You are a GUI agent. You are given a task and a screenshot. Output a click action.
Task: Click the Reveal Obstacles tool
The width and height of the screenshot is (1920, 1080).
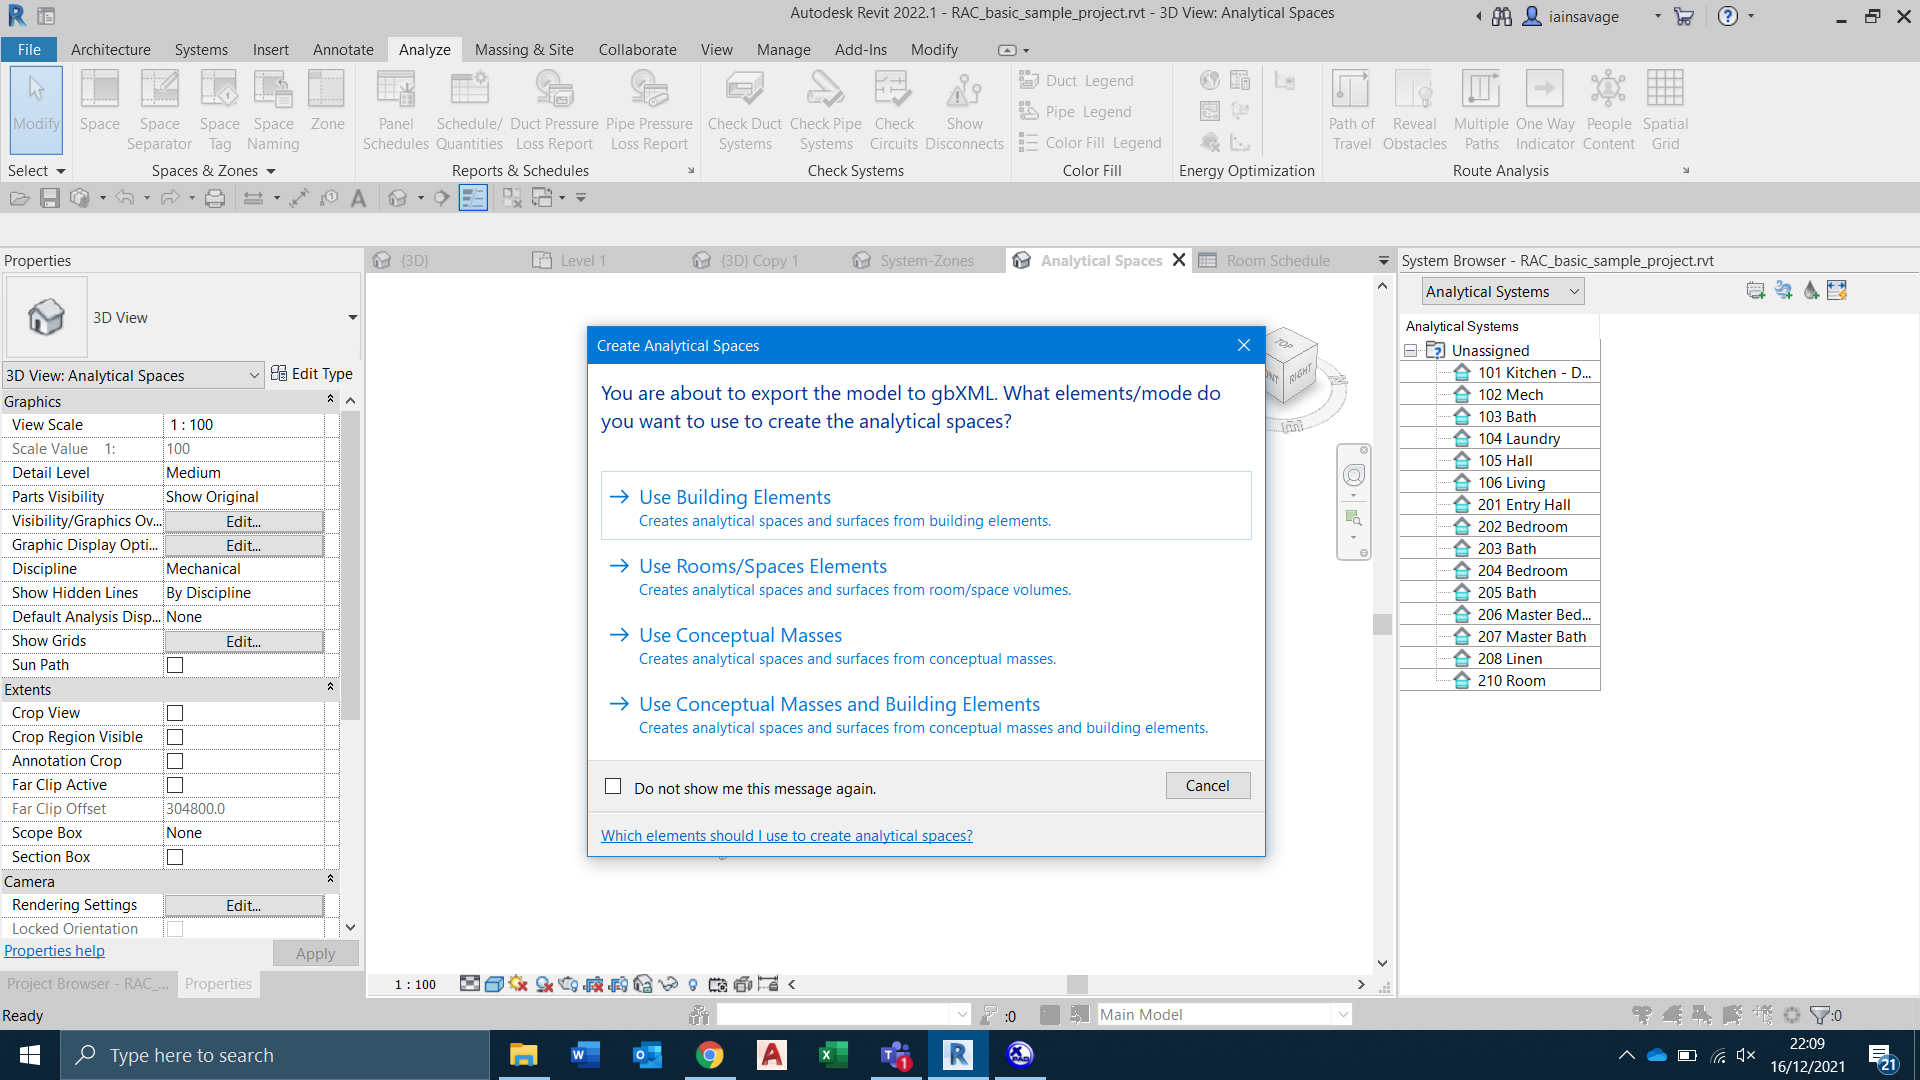[x=1414, y=110]
